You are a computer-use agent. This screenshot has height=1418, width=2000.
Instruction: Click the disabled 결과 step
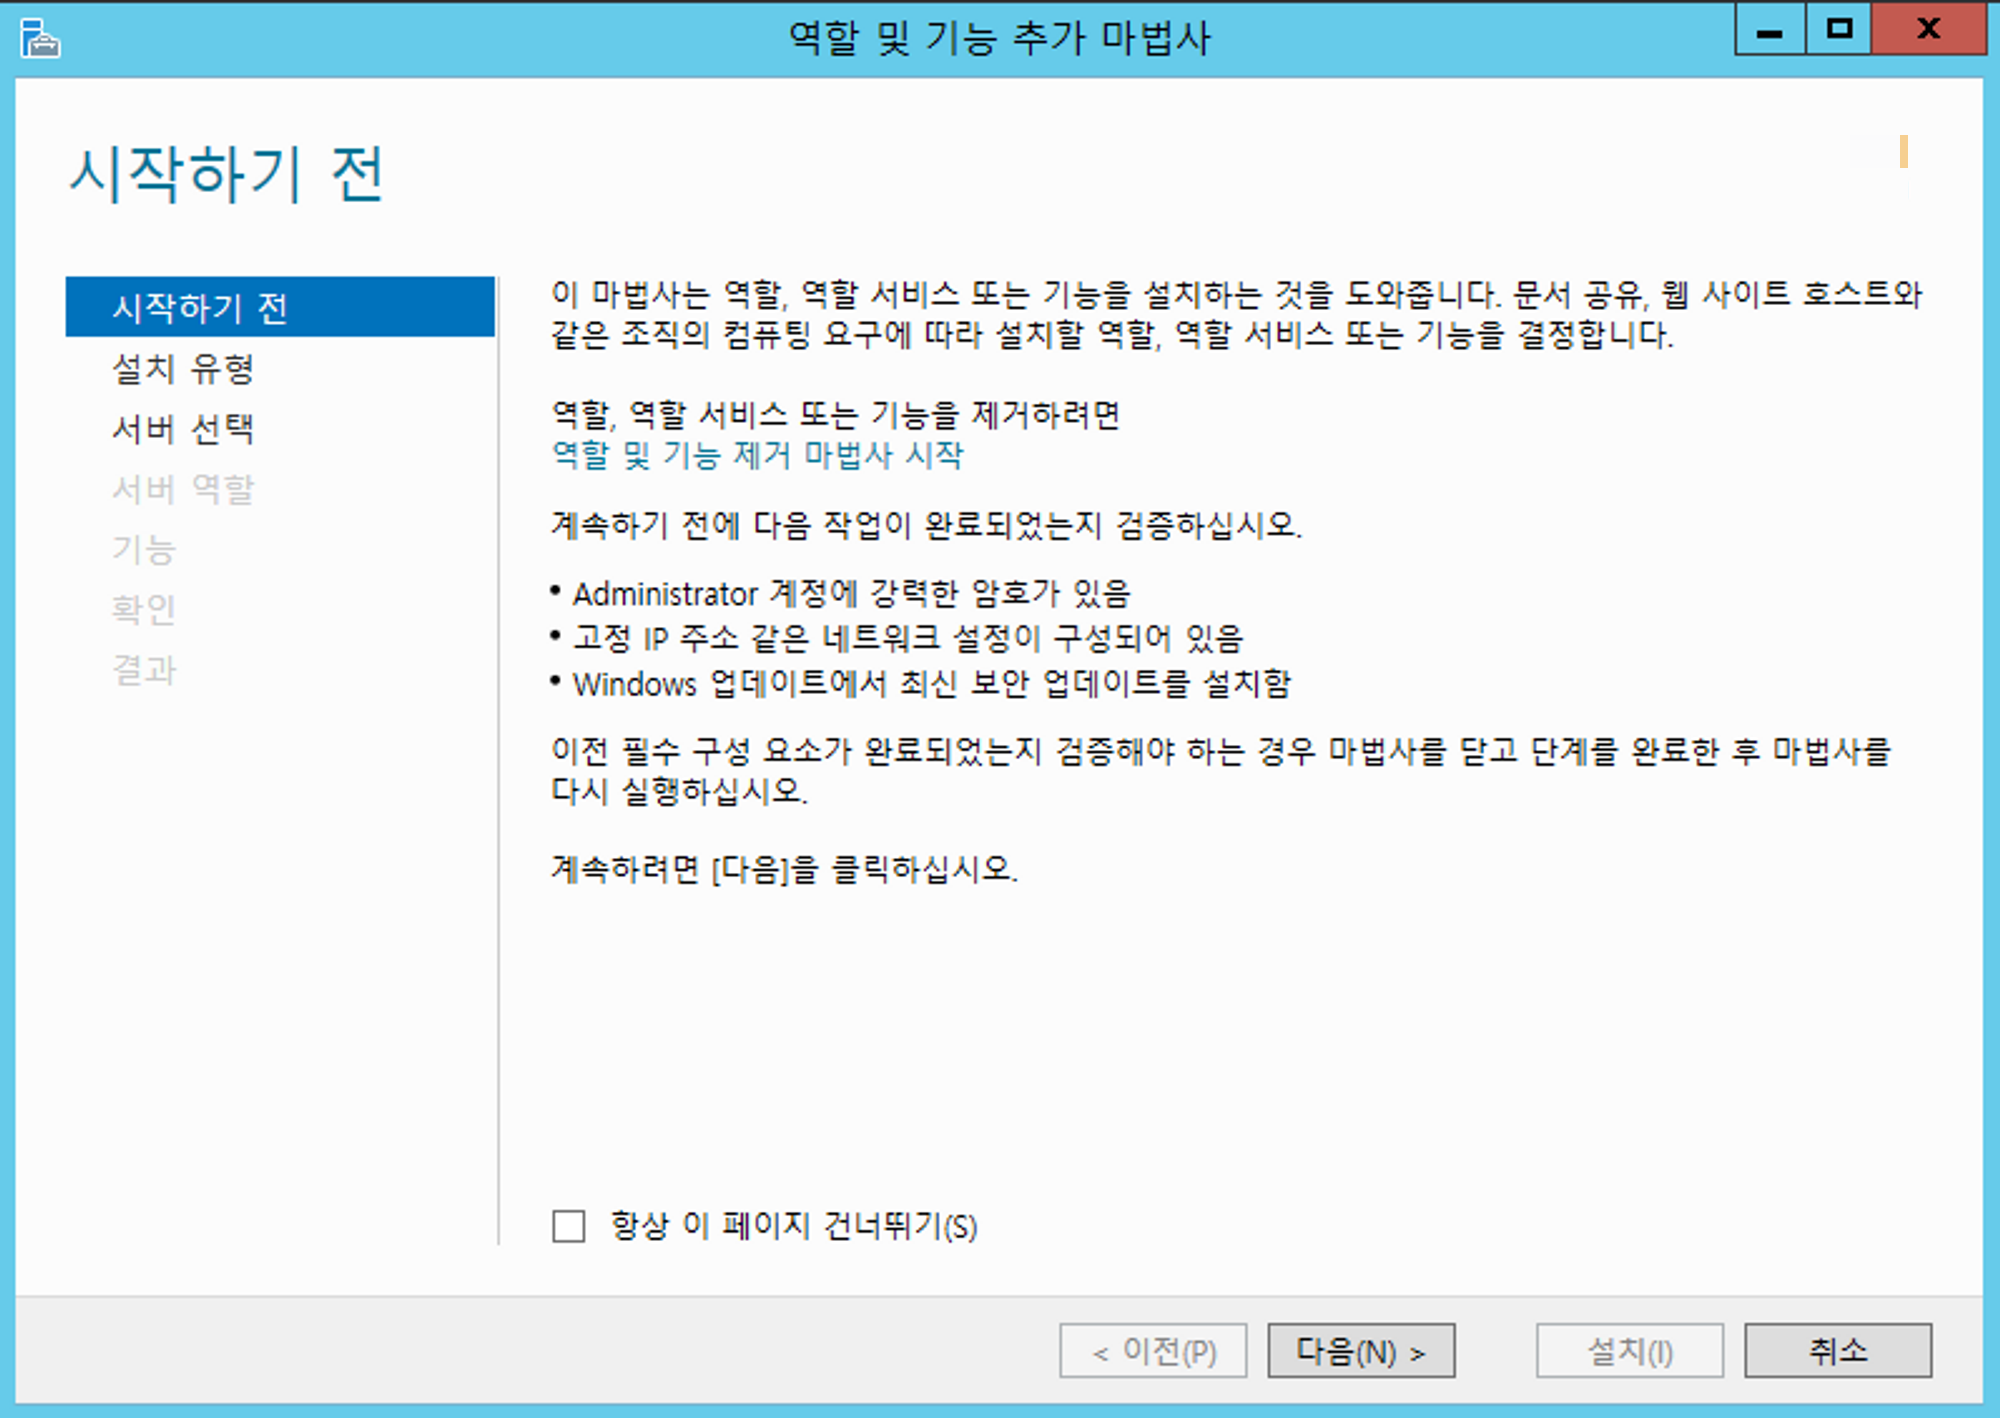(144, 669)
